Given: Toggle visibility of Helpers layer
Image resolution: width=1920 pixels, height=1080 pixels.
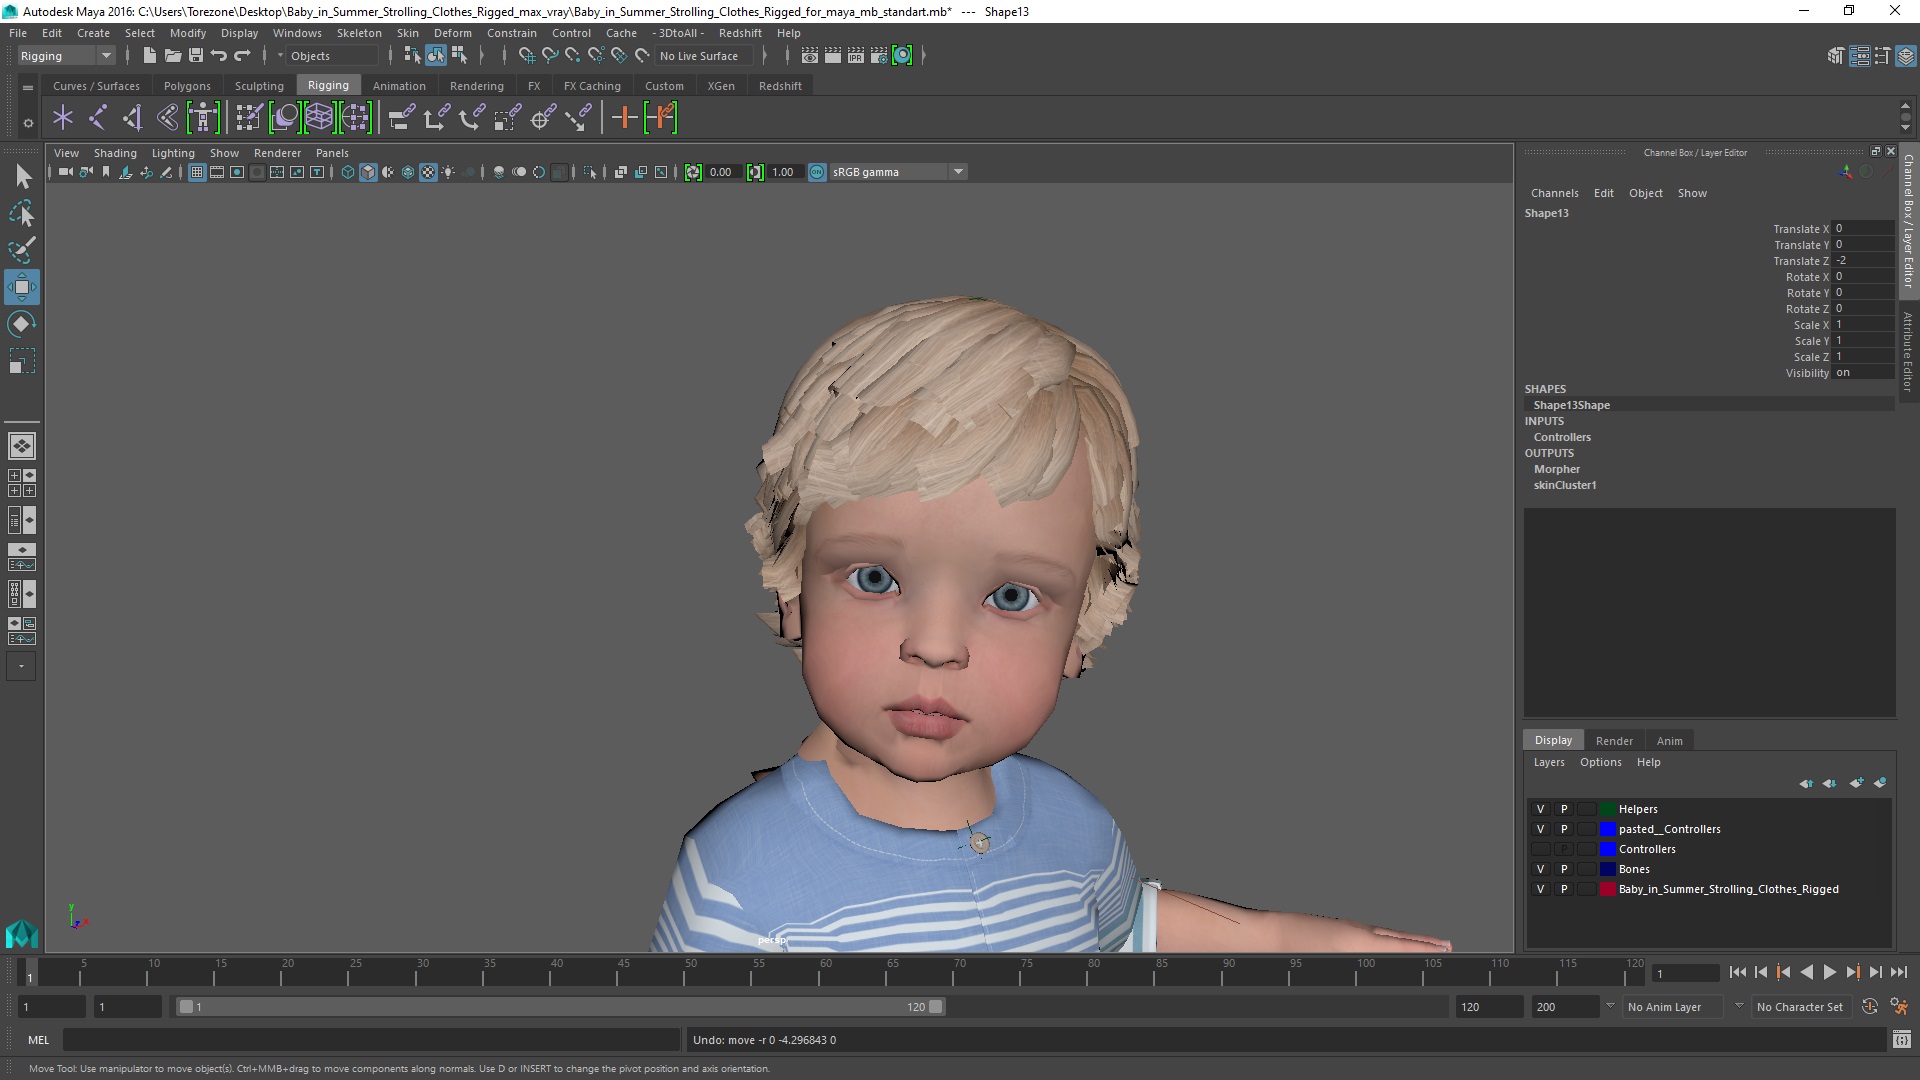Looking at the screenshot, I should (x=1540, y=809).
